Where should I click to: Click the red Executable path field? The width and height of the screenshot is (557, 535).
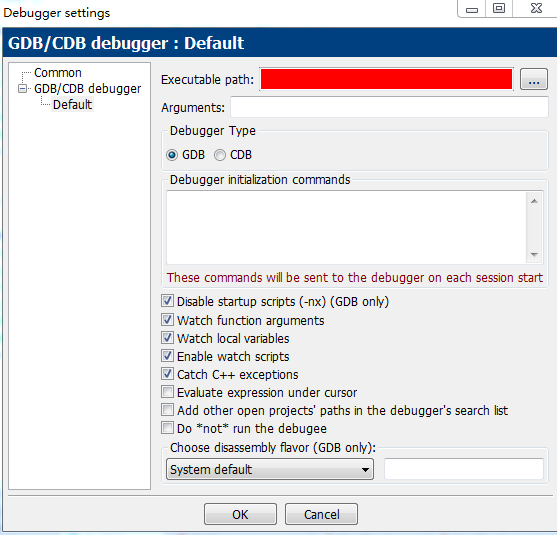[x=386, y=79]
